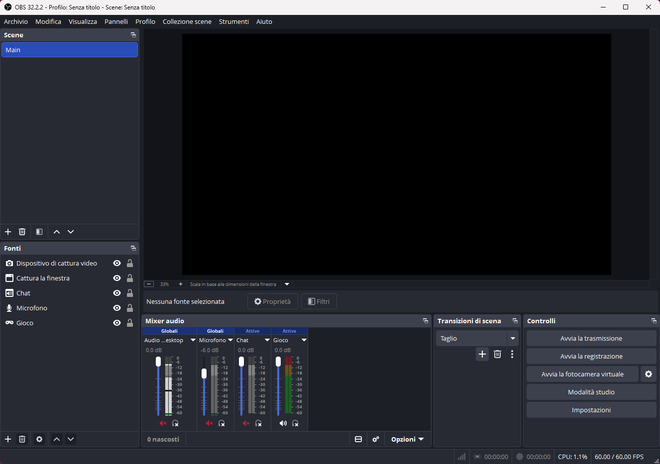
Task: Move source down arrow in Fonti panel
Action: pyautogui.click(x=71, y=439)
